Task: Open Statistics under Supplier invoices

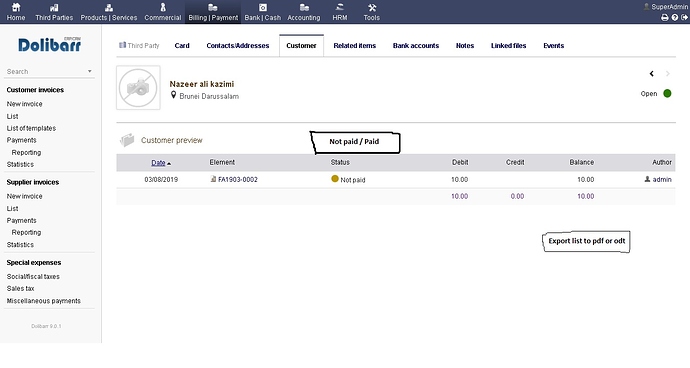Action: pyautogui.click(x=20, y=244)
